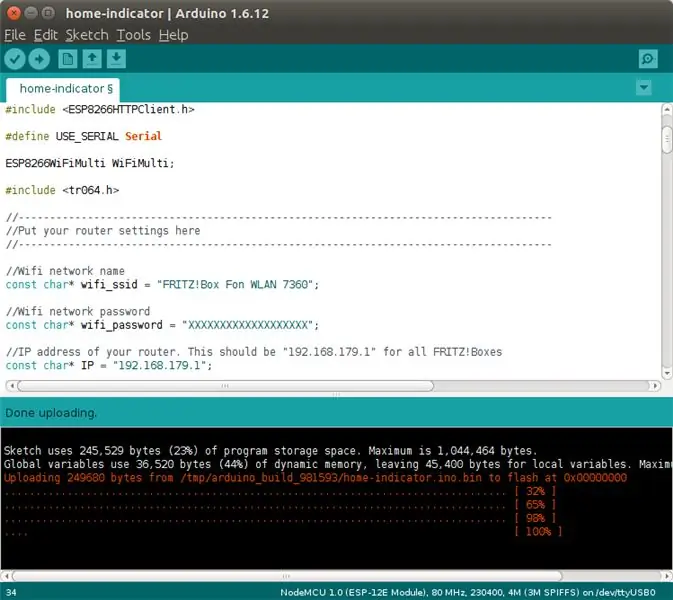Open the Serial Monitor magnifier icon
673x600 pixels.
[x=648, y=59]
